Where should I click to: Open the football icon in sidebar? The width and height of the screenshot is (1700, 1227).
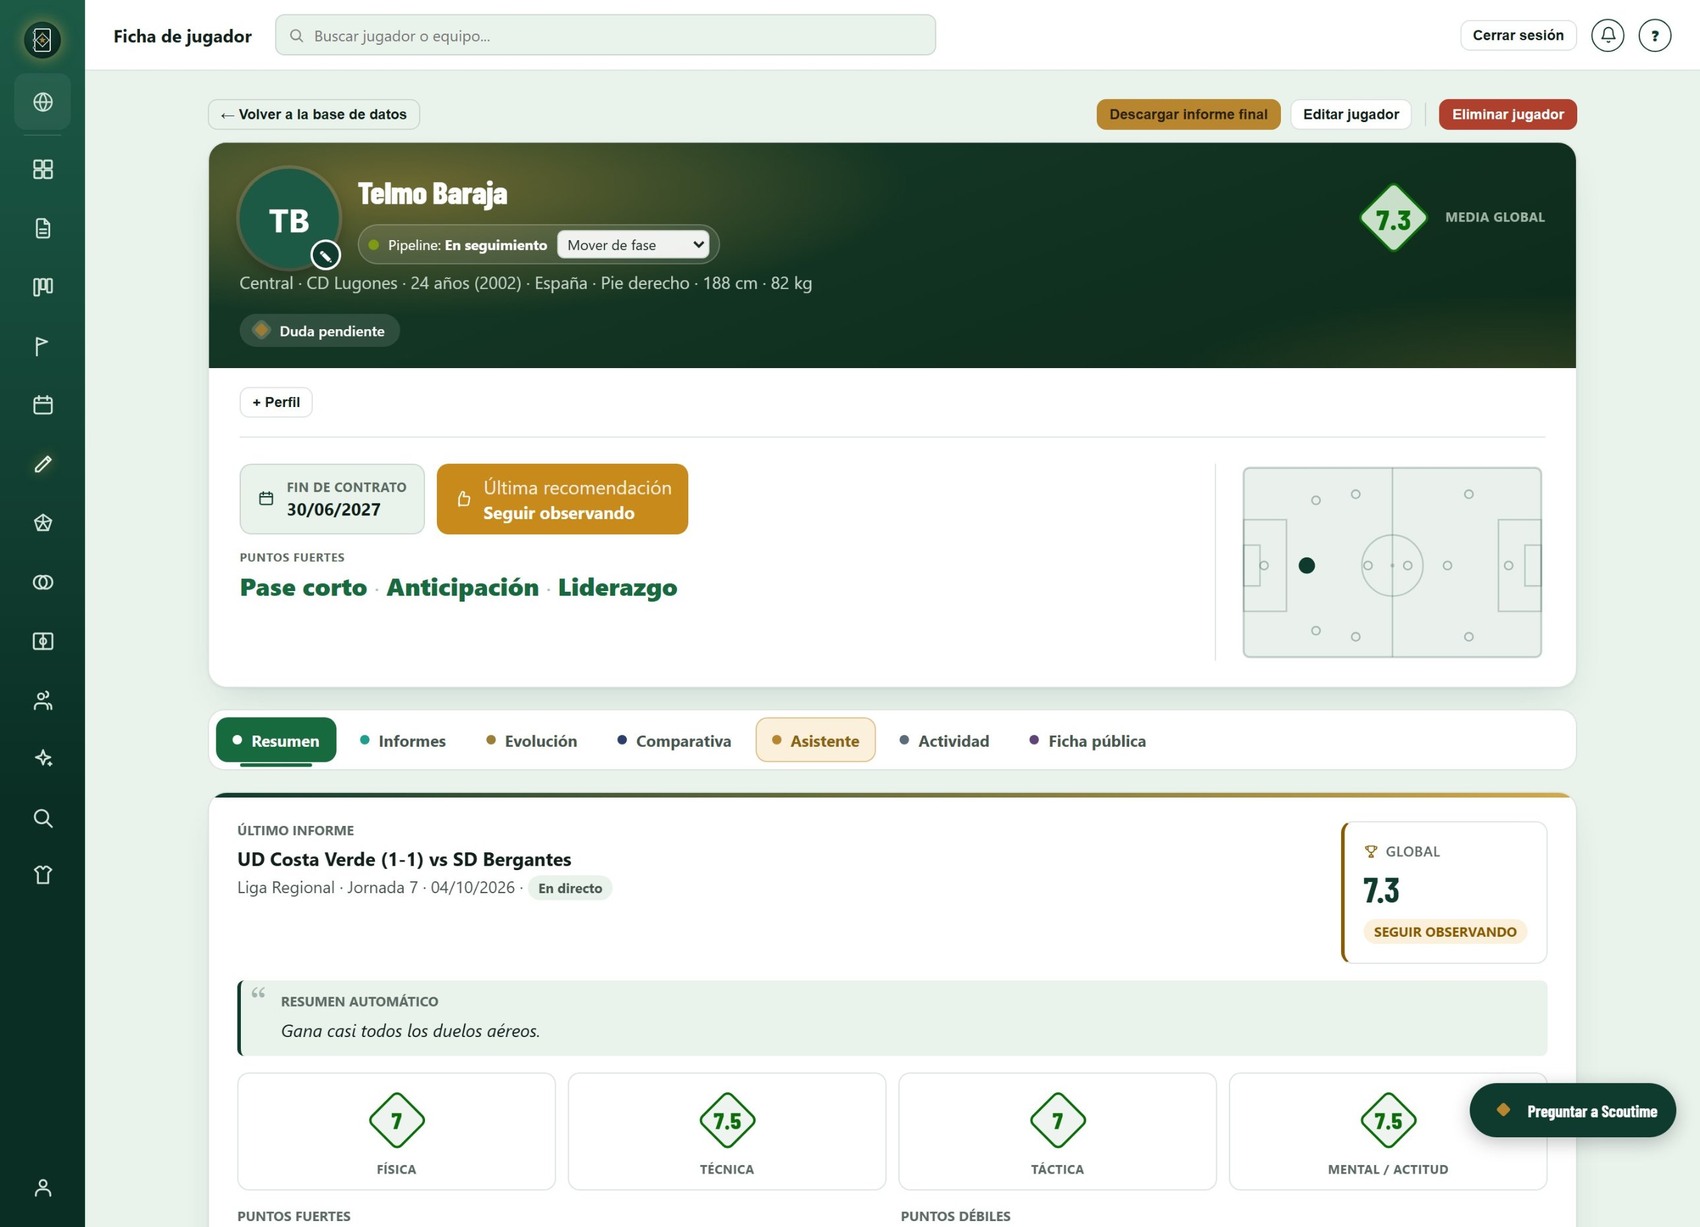(x=42, y=523)
